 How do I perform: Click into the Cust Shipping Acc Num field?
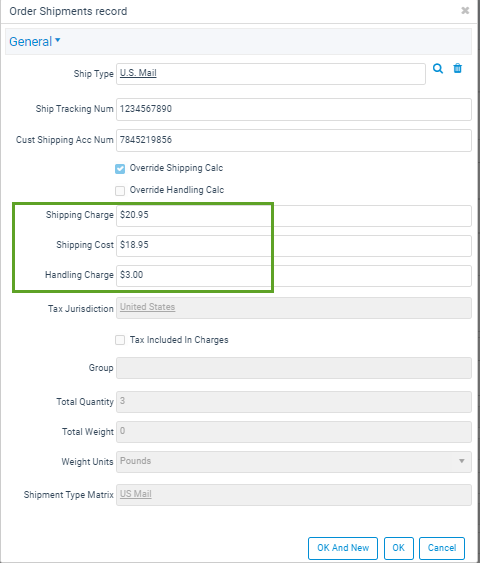294,140
